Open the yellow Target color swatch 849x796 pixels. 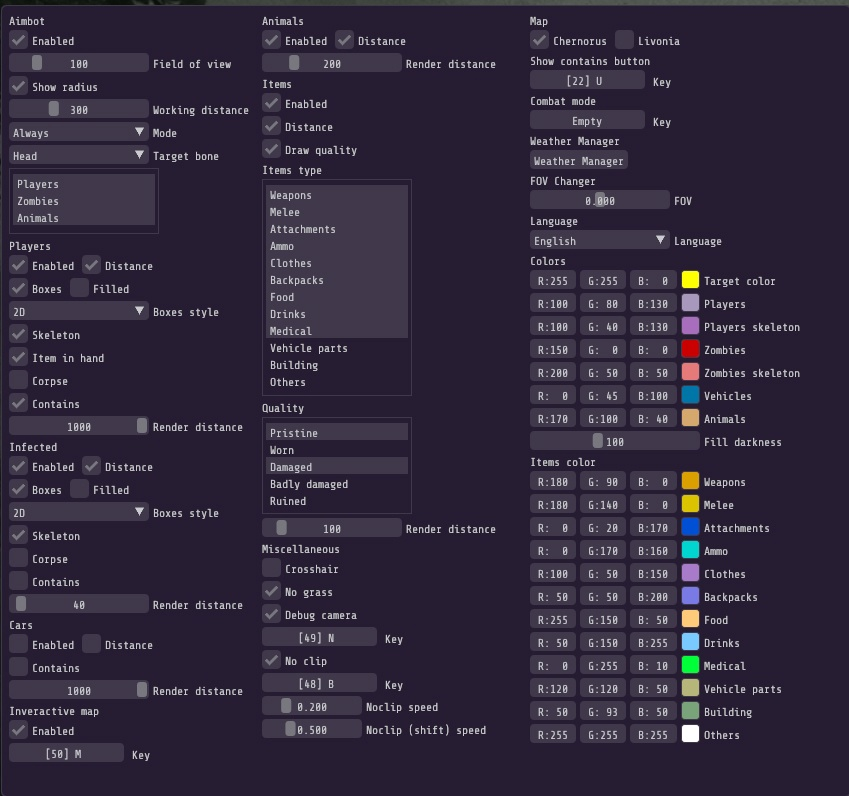pos(690,280)
